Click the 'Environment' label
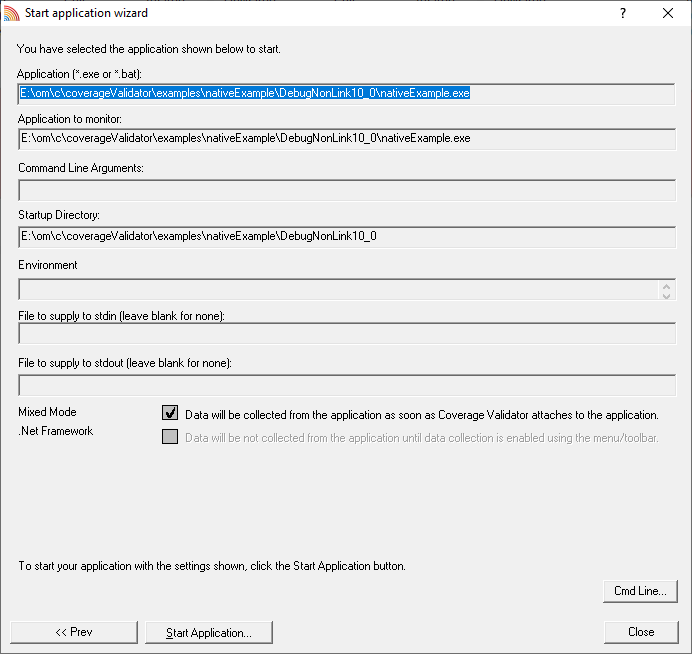 pos(48,265)
